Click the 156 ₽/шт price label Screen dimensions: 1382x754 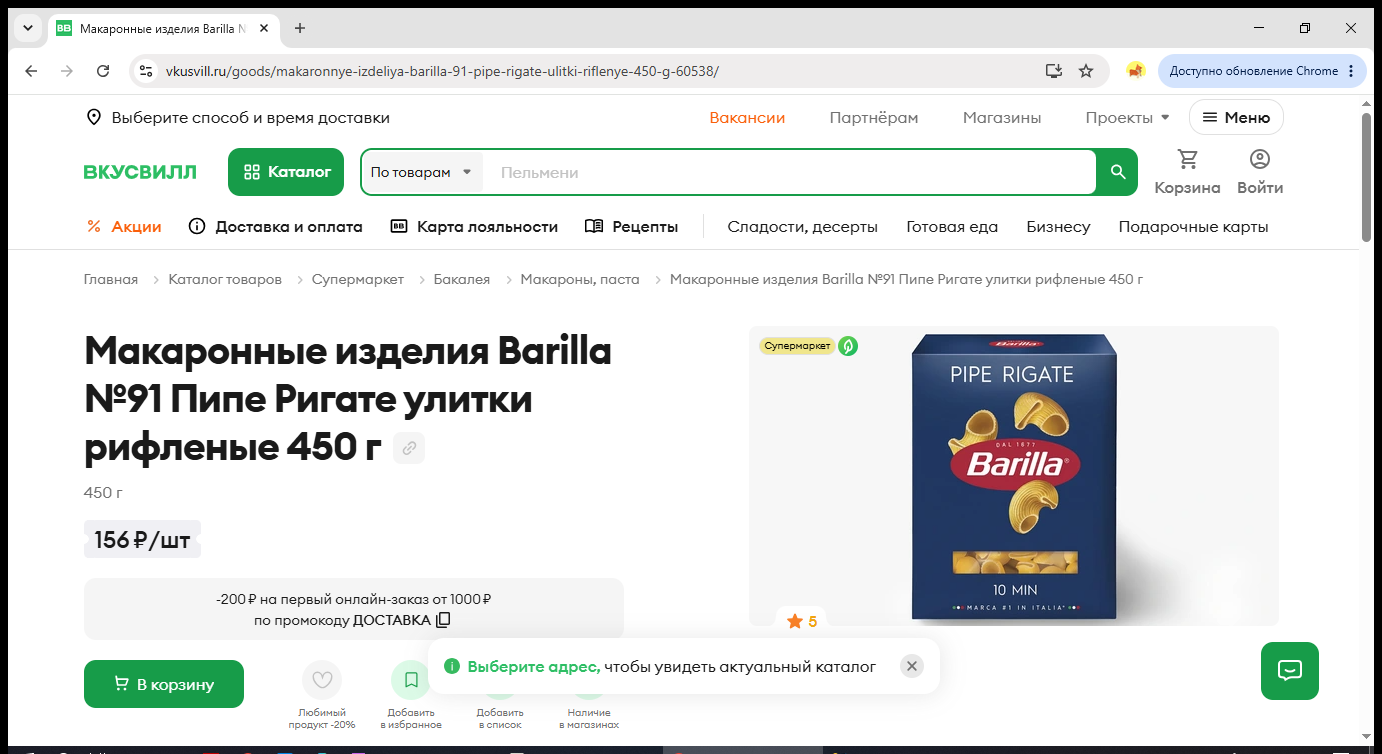click(142, 540)
